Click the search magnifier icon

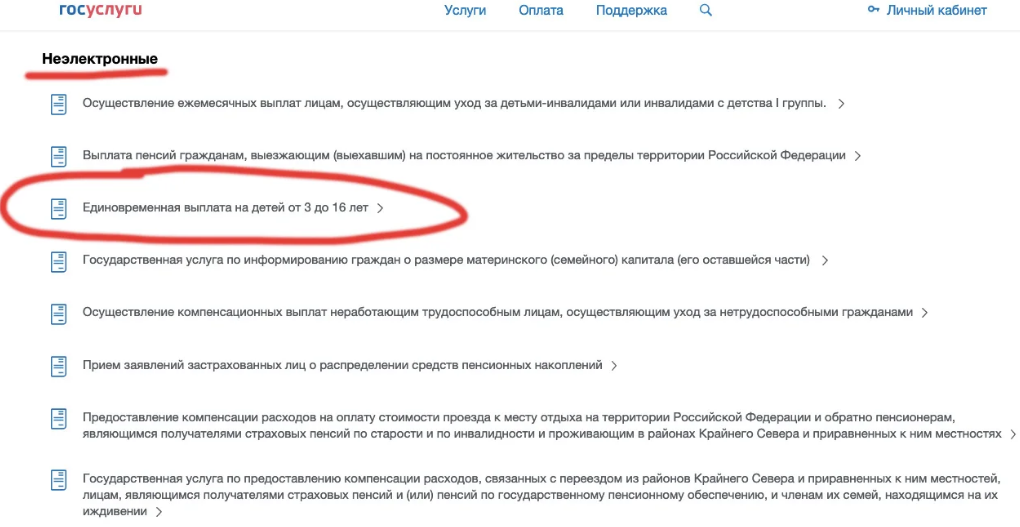point(706,10)
